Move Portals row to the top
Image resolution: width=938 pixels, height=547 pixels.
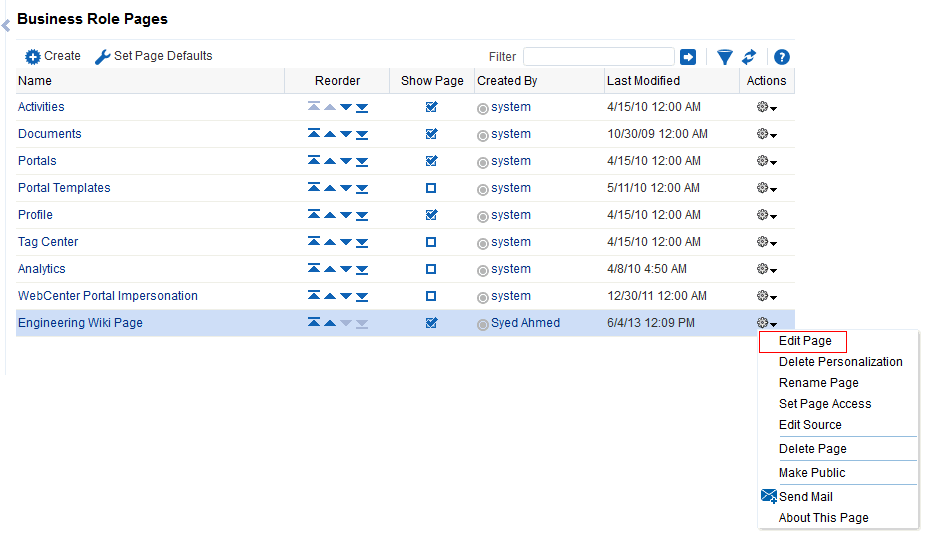coord(313,160)
